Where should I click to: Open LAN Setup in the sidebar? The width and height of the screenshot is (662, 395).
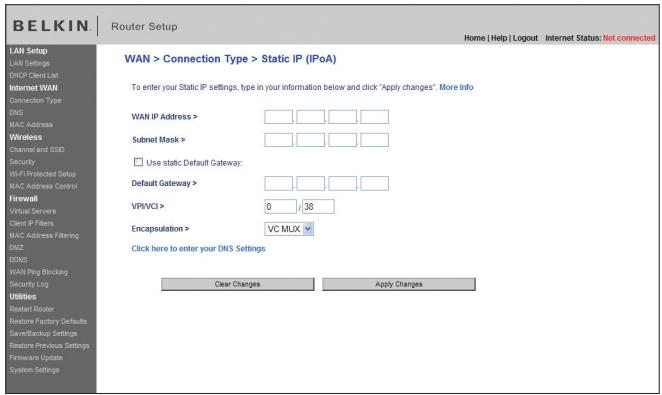pyautogui.click(x=28, y=51)
